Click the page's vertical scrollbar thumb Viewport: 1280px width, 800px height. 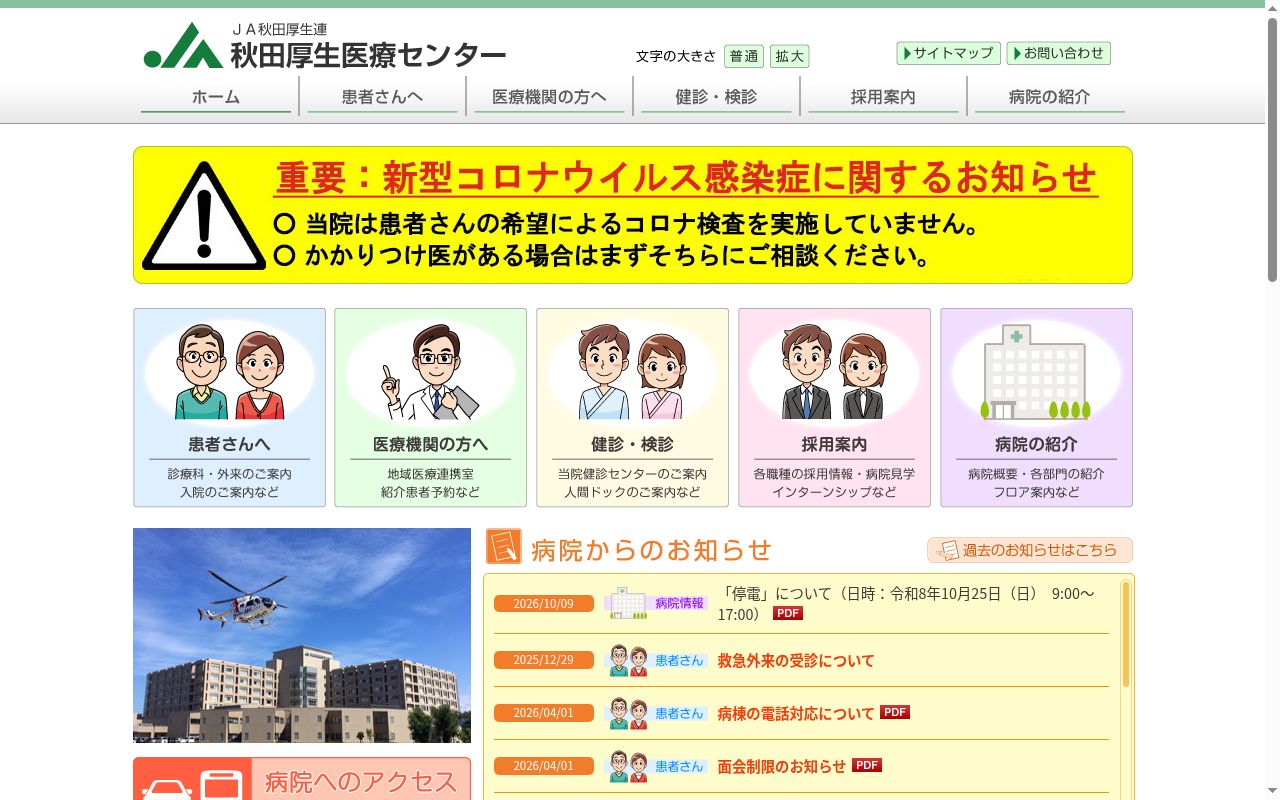(1272, 148)
